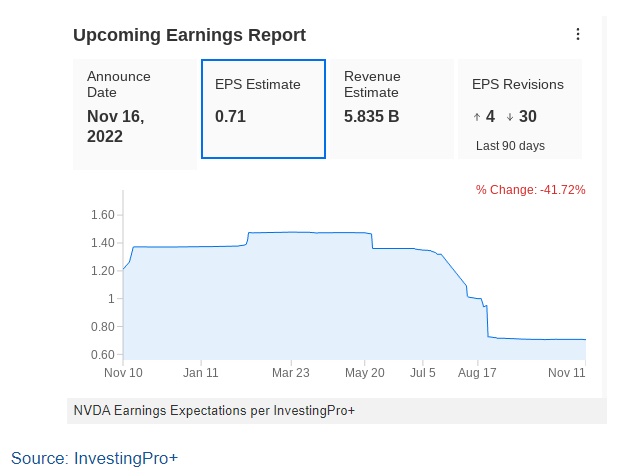Screen dimensions: 620x476
Task: Open the three-dot options menu
Action: pos(577,35)
